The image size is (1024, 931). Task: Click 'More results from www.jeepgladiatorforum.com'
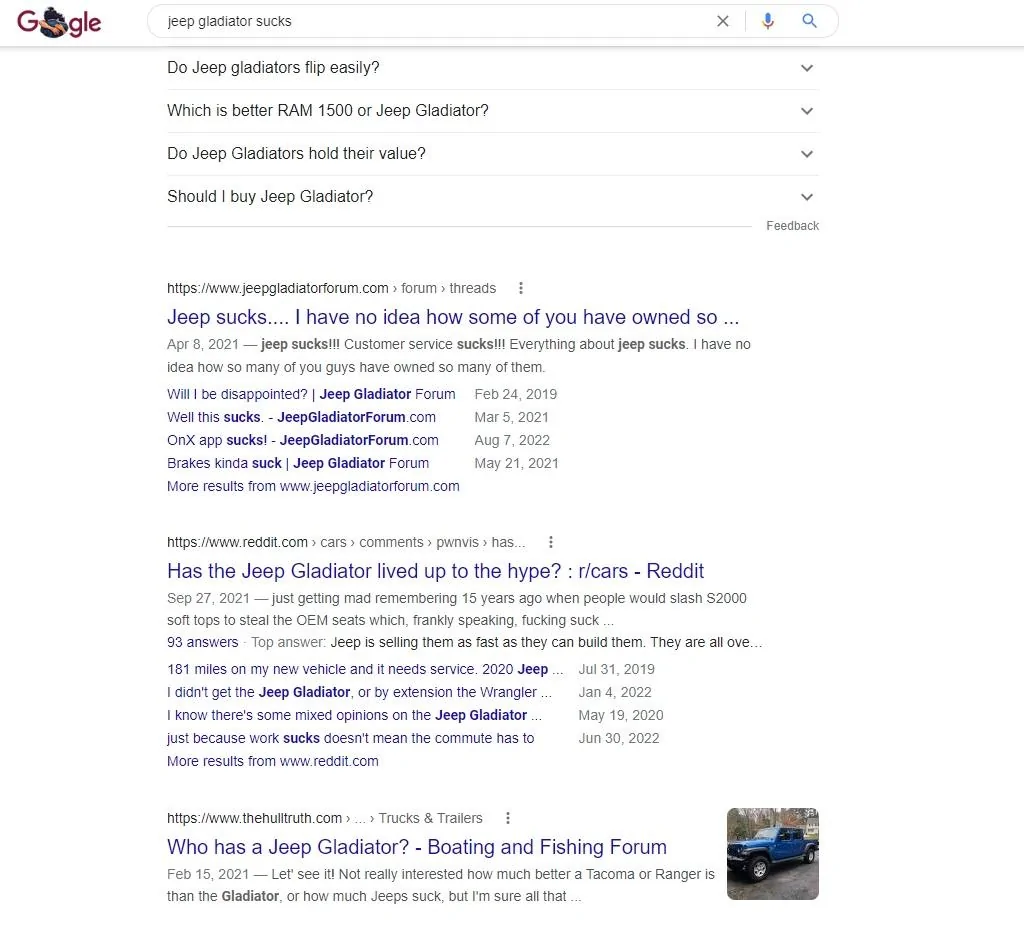[x=313, y=486]
